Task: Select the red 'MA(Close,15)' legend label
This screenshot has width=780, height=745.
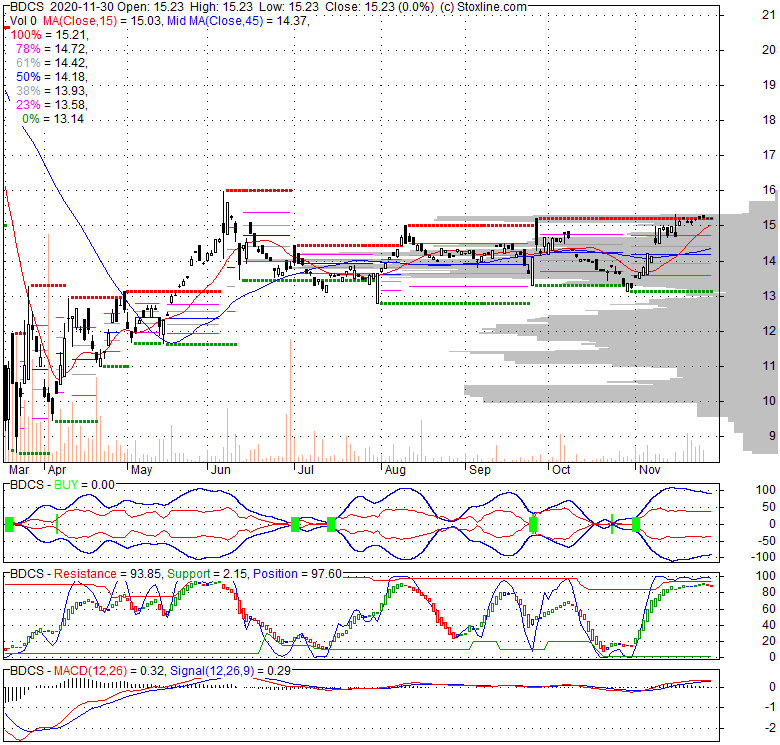Action: [x=80, y=21]
